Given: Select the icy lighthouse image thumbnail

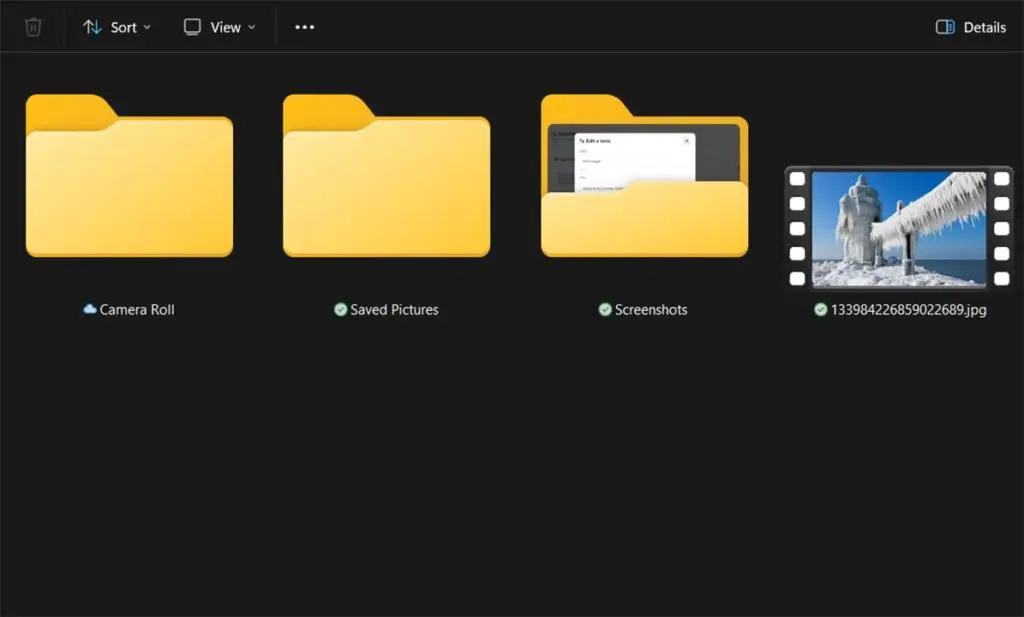Looking at the screenshot, I should coord(899,228).
